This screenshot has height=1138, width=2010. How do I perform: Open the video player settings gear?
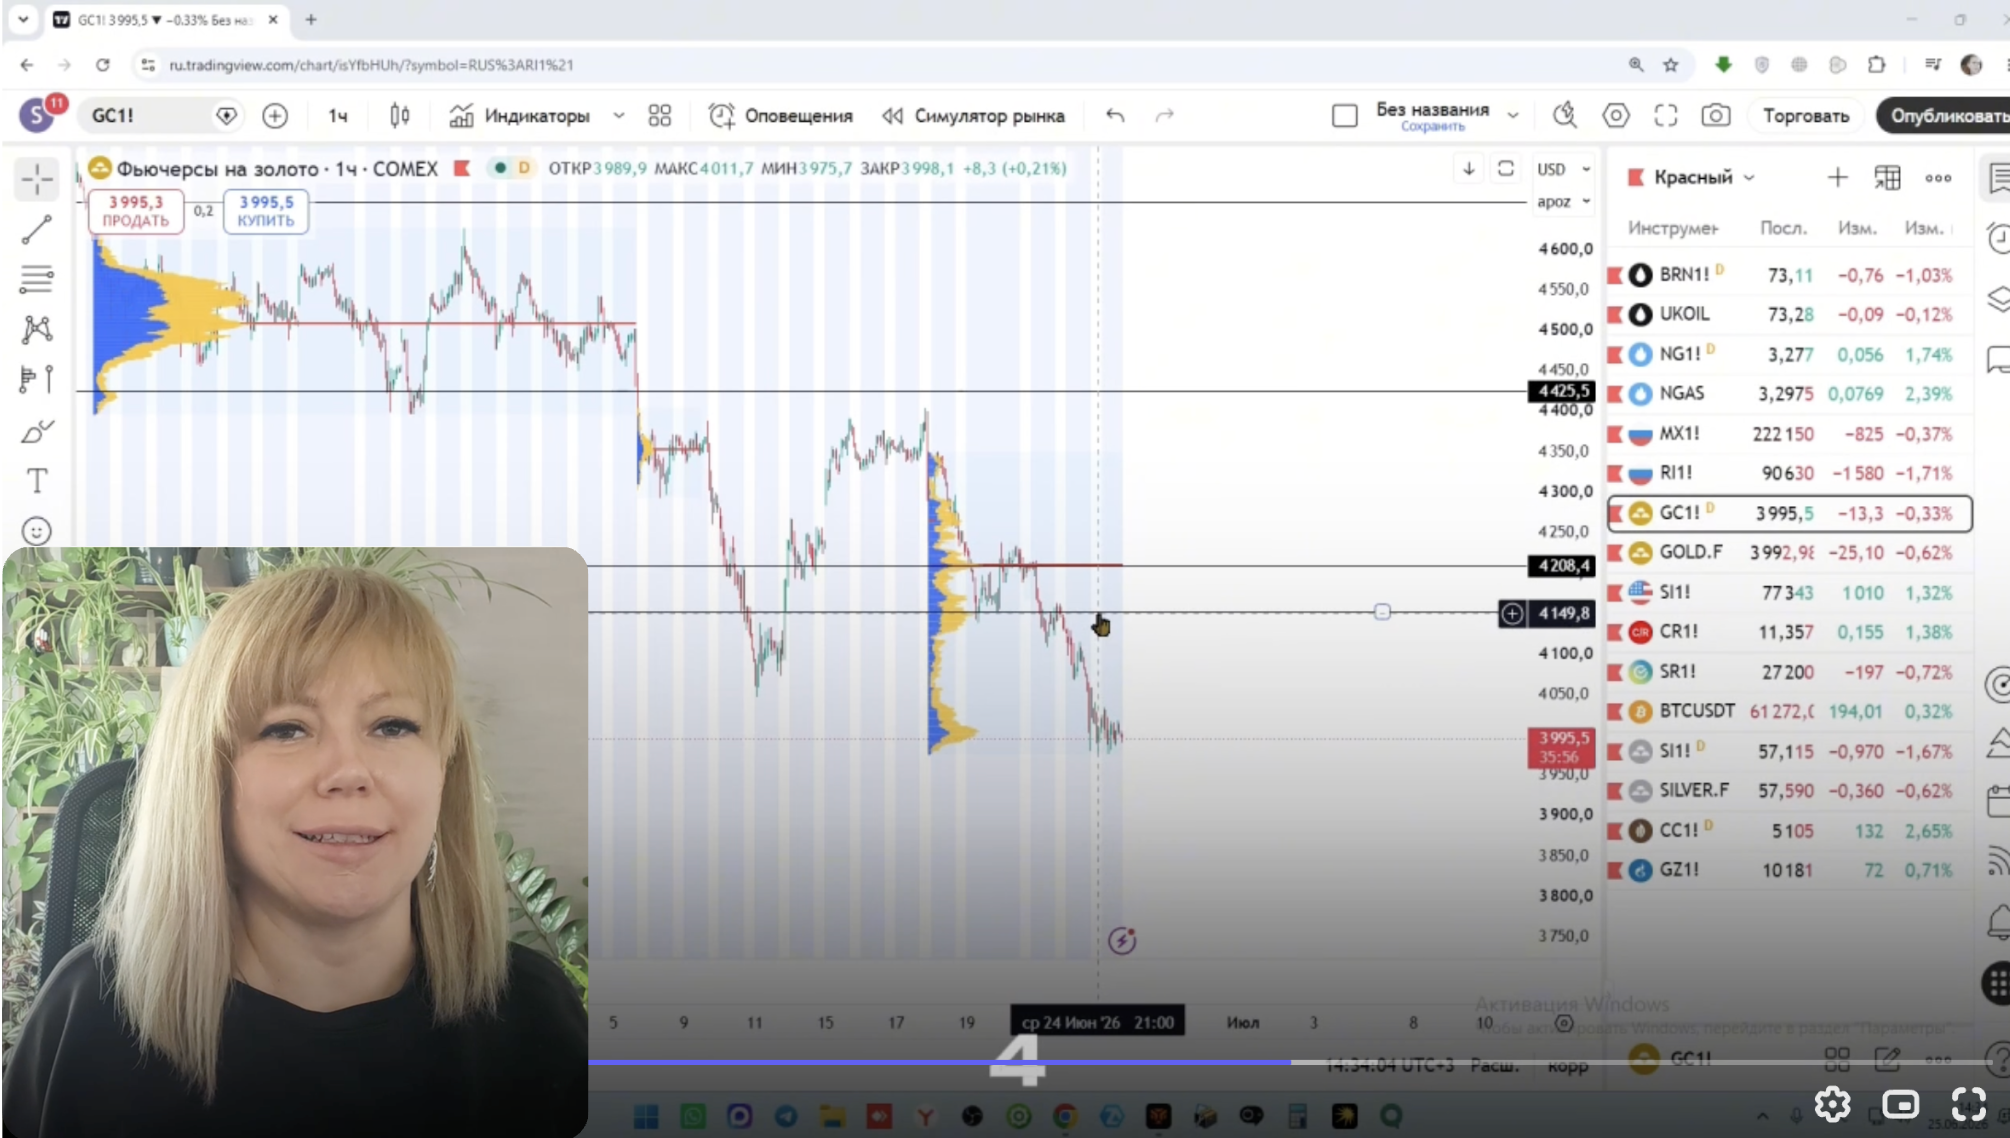tap(1833, 1104)
